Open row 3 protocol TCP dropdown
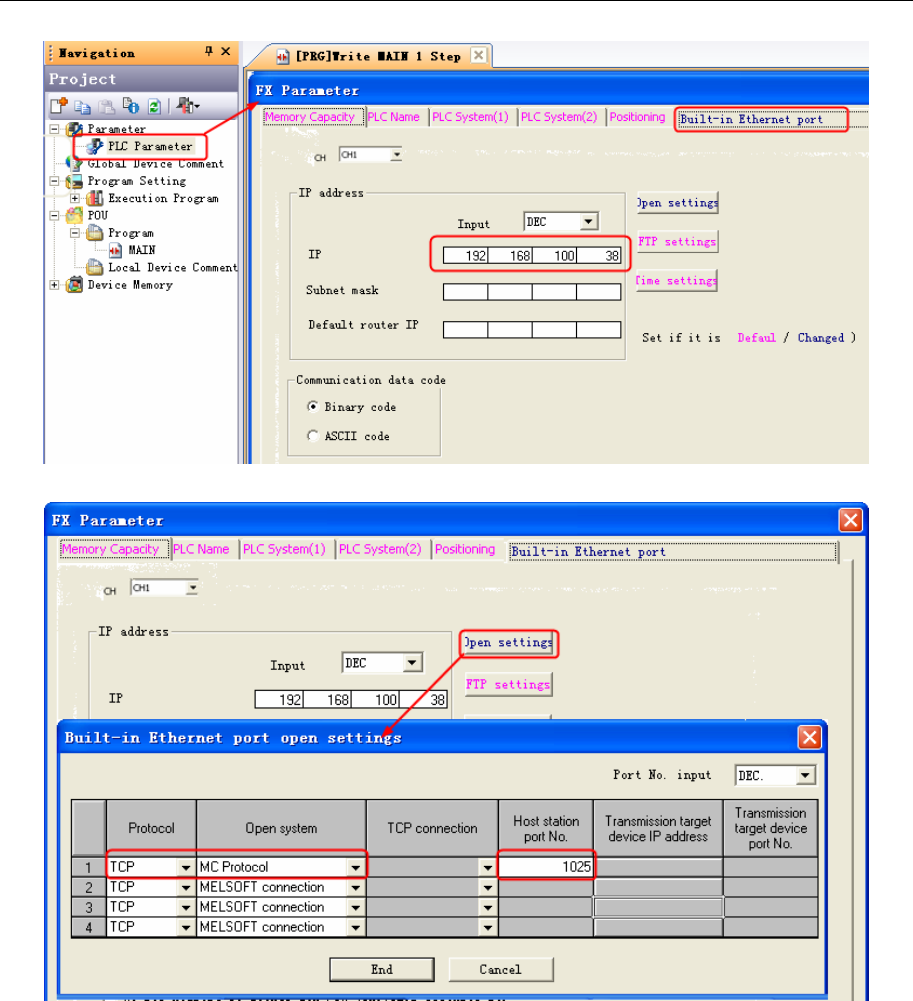This screenshot has height=1001, width=913. click(186, 907)
